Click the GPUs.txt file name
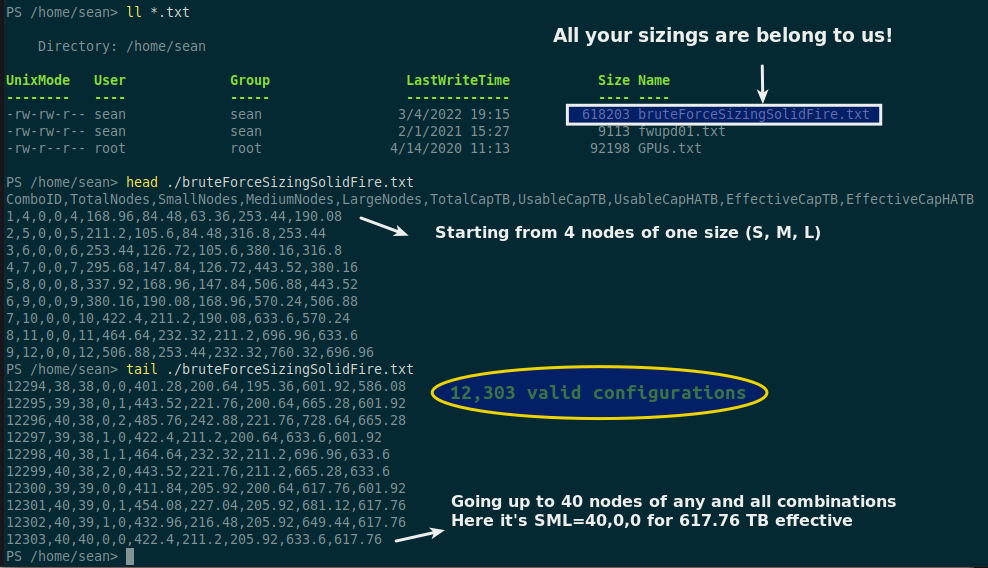This screenshot has width=988, height=568. point(670,148)
